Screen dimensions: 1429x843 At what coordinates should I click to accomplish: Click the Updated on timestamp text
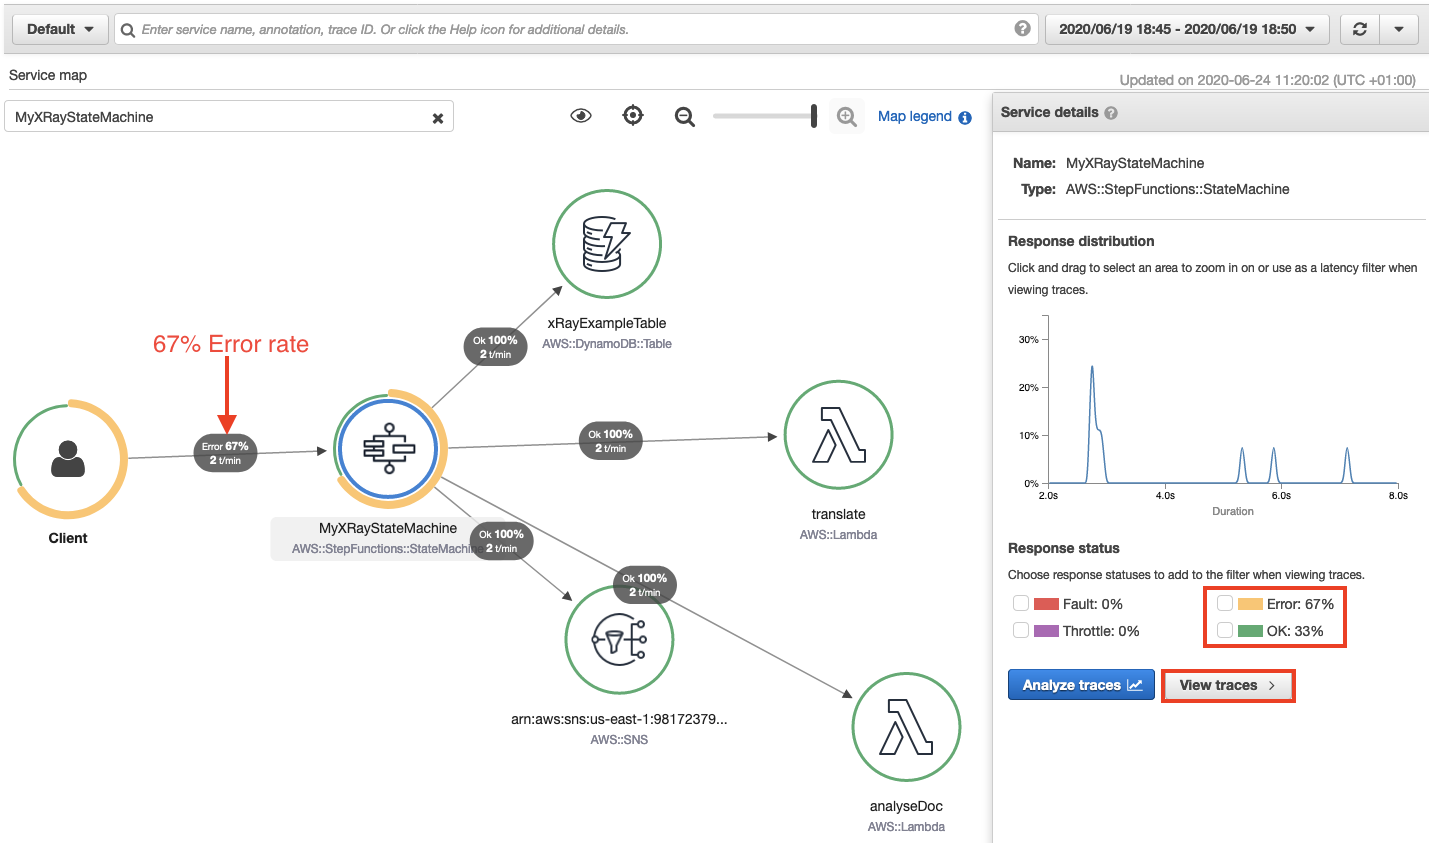click(1267, 80)
